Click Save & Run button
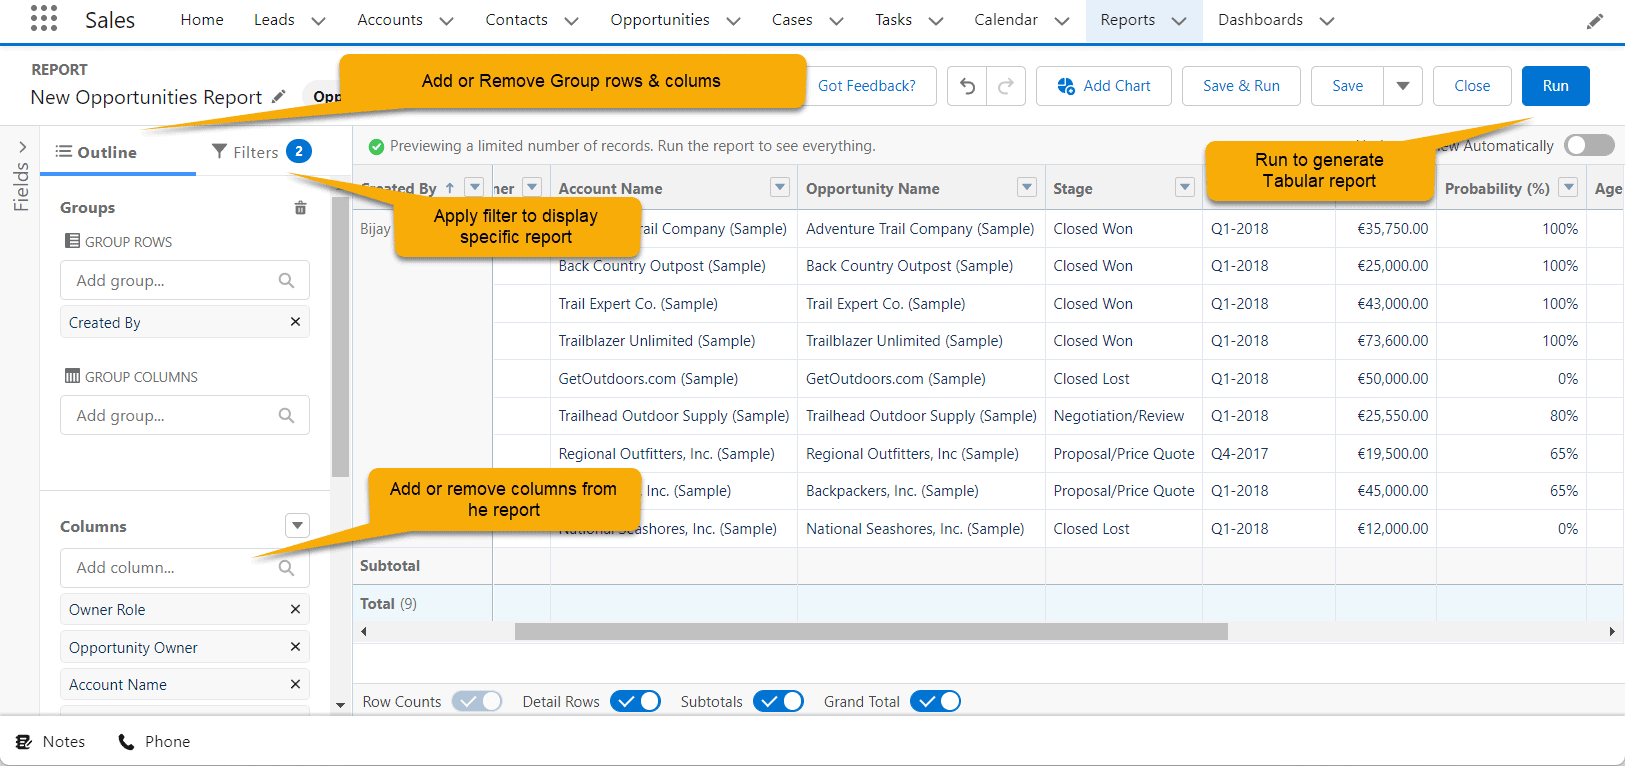Viewport: 1625px width, 766px height. pyautogui.click(x=1241, y=86)
